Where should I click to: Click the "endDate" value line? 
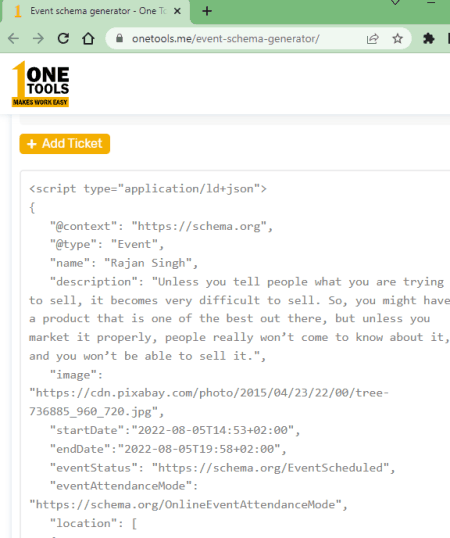[x=168, y=449]
